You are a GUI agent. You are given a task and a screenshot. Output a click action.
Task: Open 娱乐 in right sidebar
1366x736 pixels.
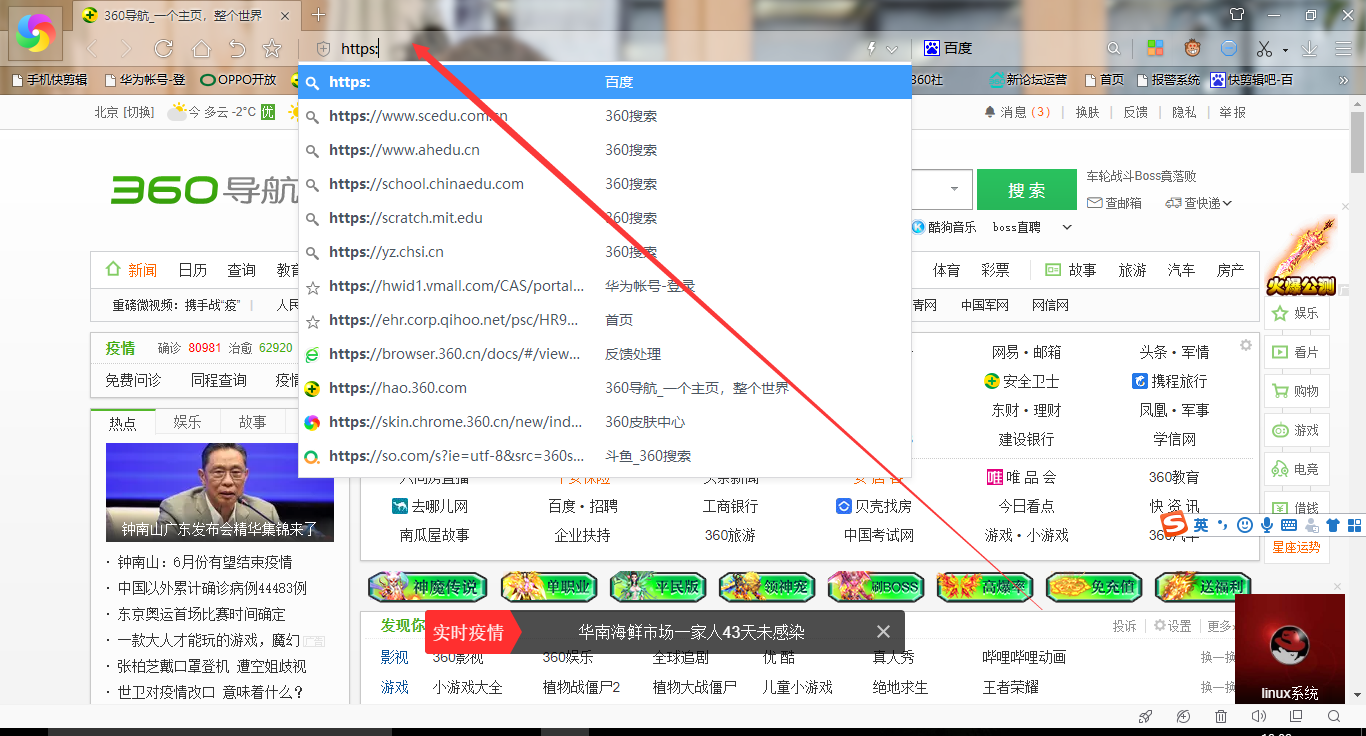tap(1295, 313)
